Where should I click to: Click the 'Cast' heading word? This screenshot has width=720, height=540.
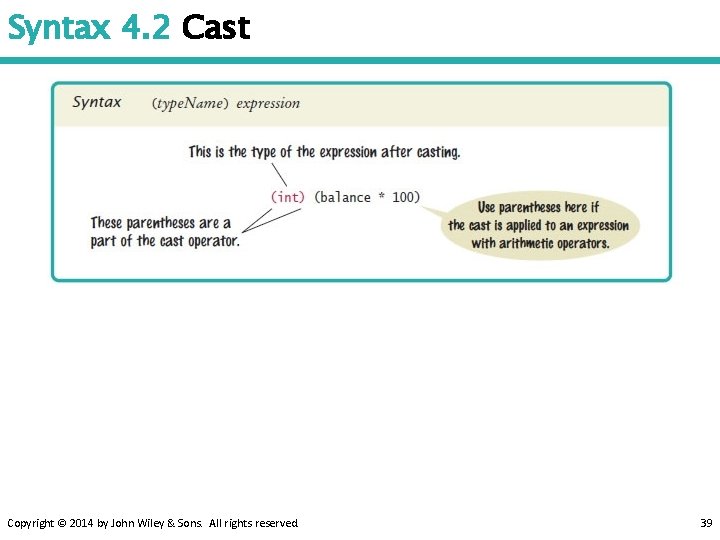point(216,28)
